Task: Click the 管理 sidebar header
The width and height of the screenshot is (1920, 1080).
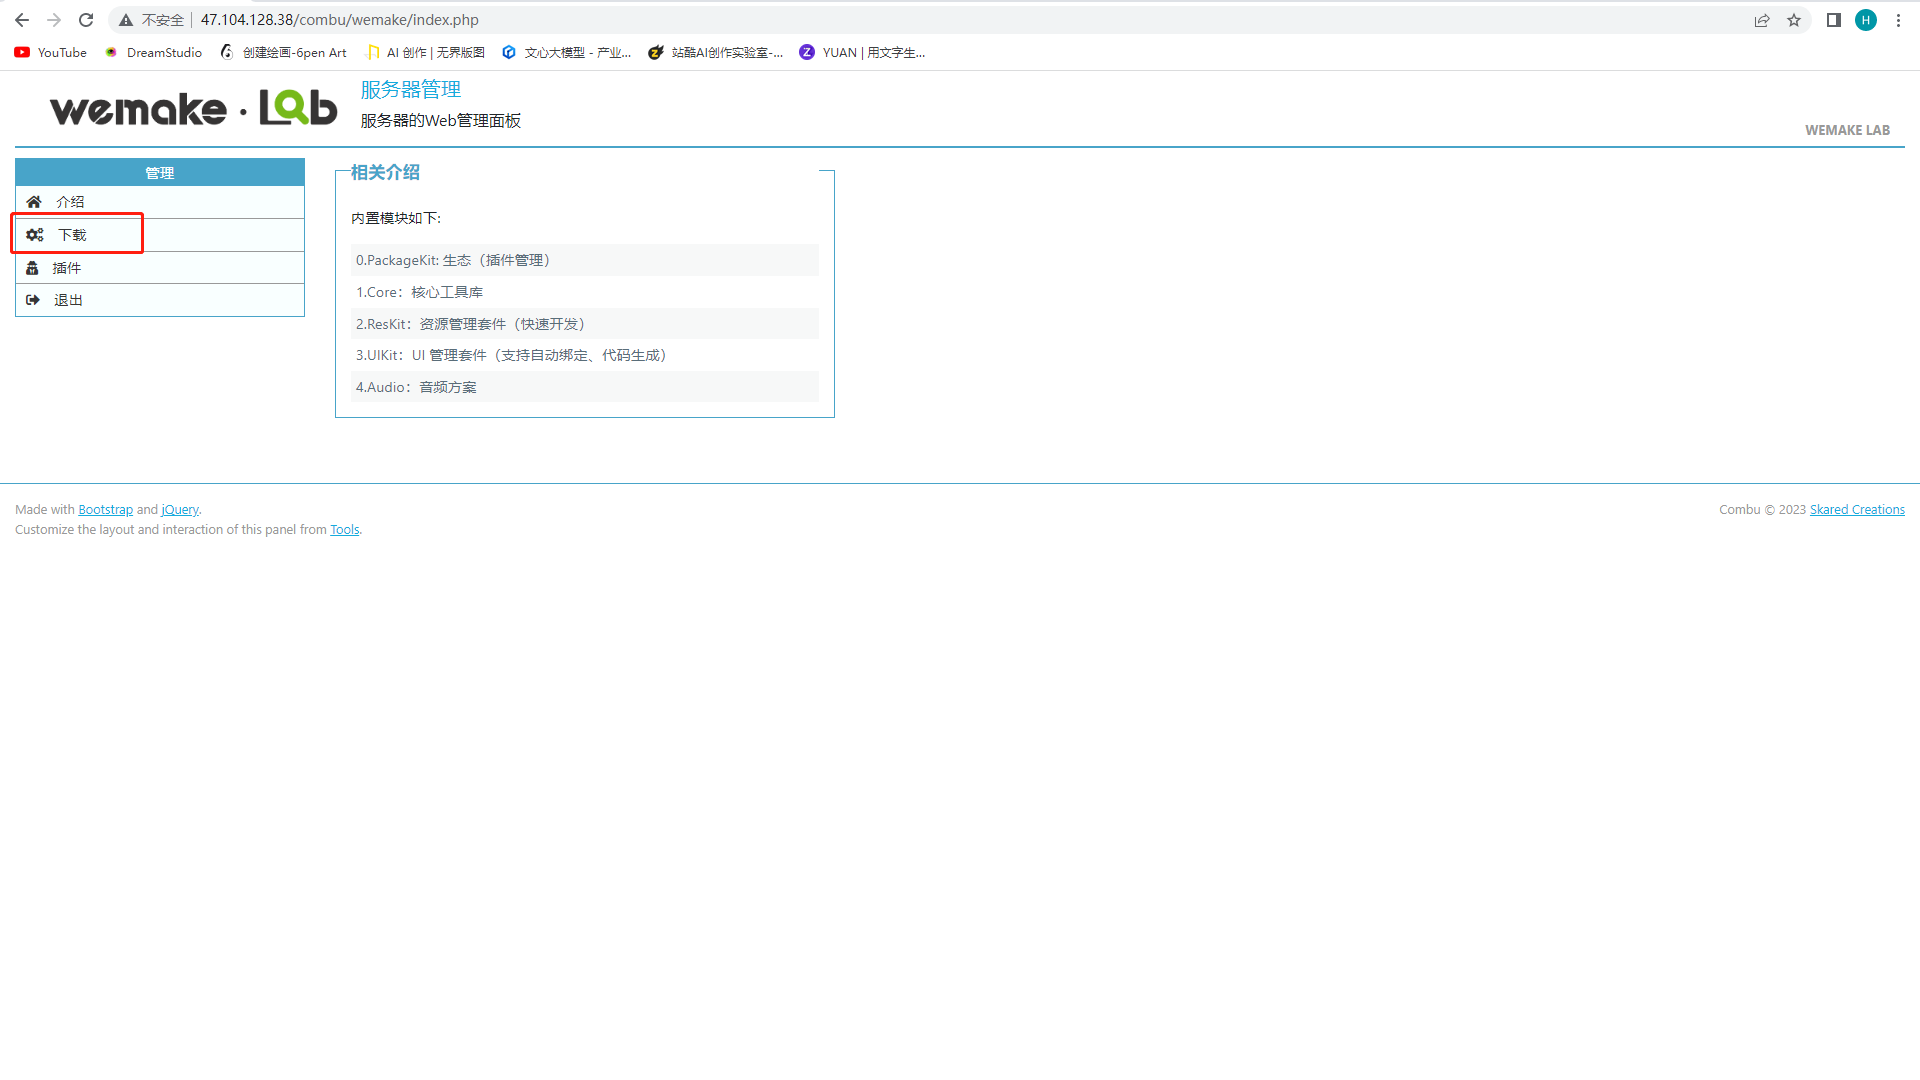Action: pos(160,173)
